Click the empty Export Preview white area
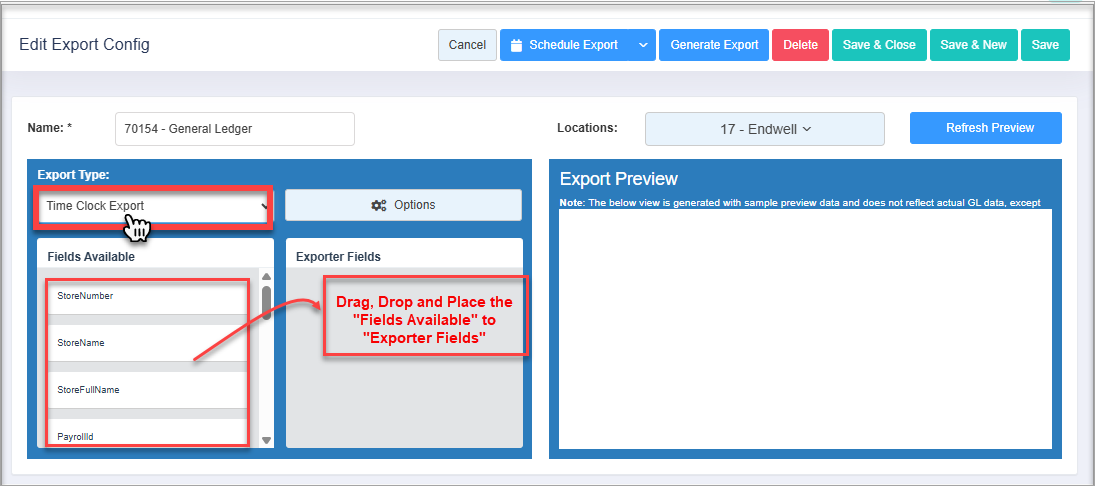The image size is (1095, 486). click(x=805, y=329)
